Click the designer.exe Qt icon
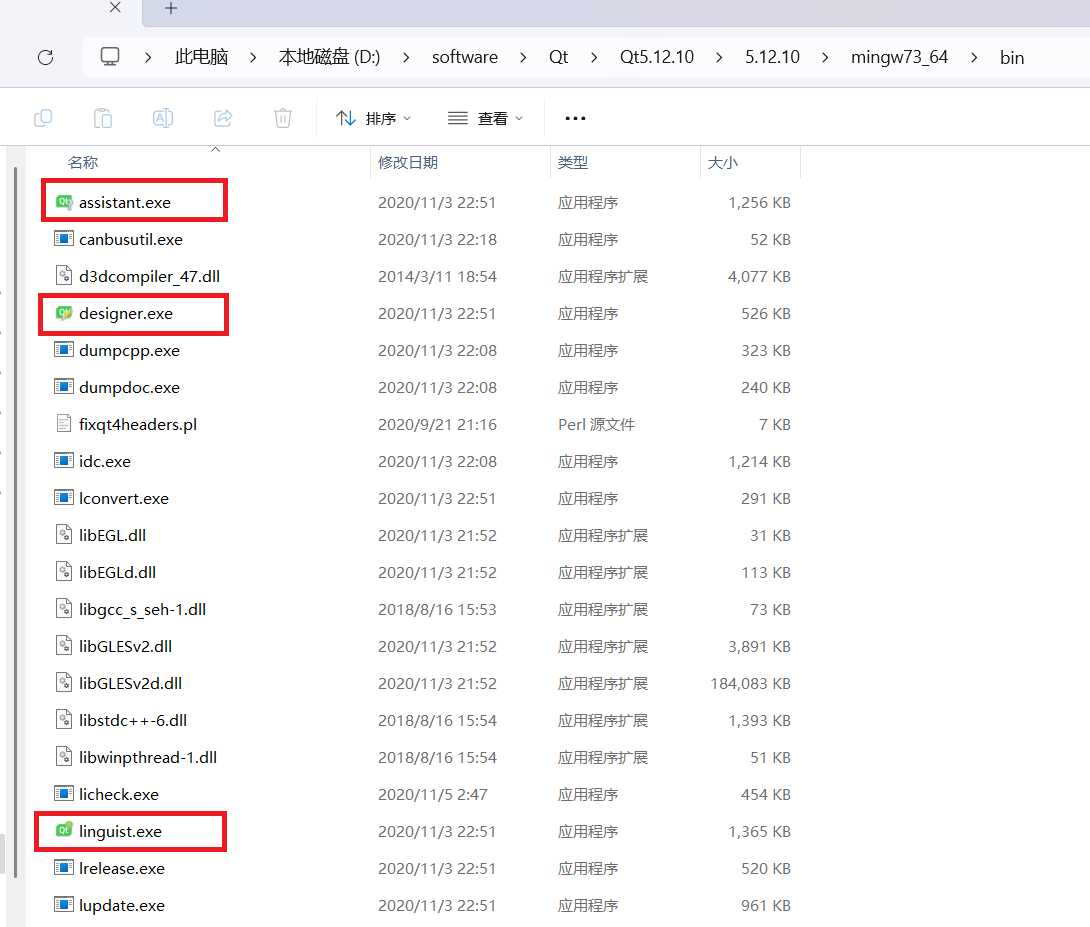The image size is (1090, 927). coord(64,313)
